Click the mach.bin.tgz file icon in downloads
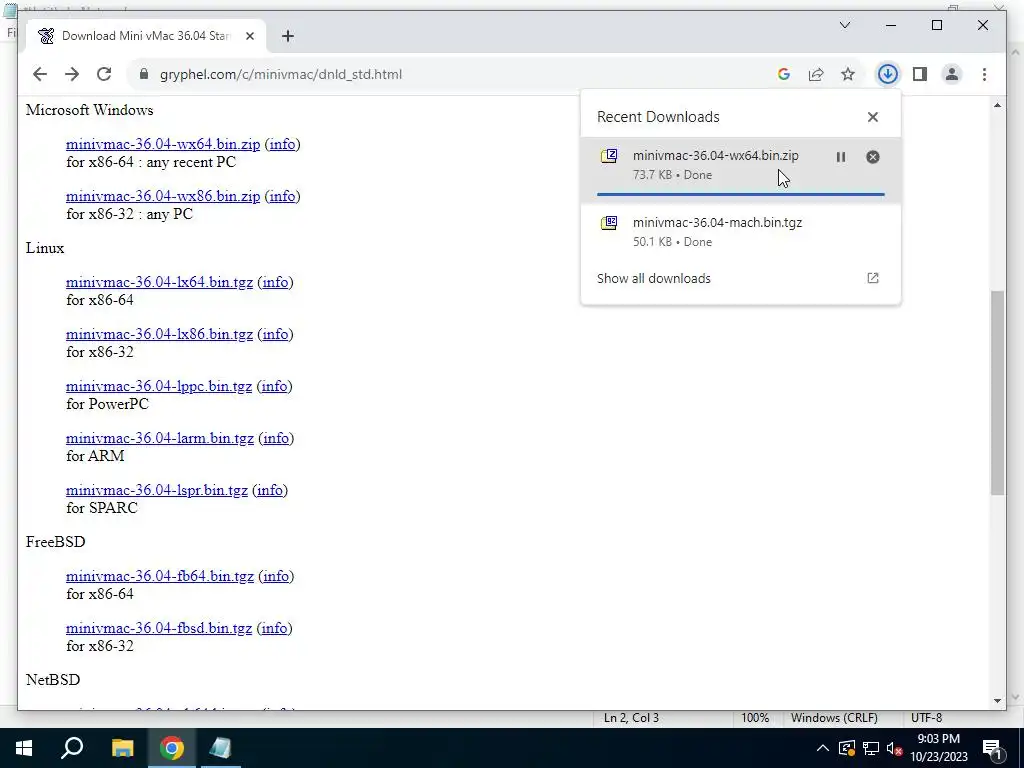 coord(609,223)
